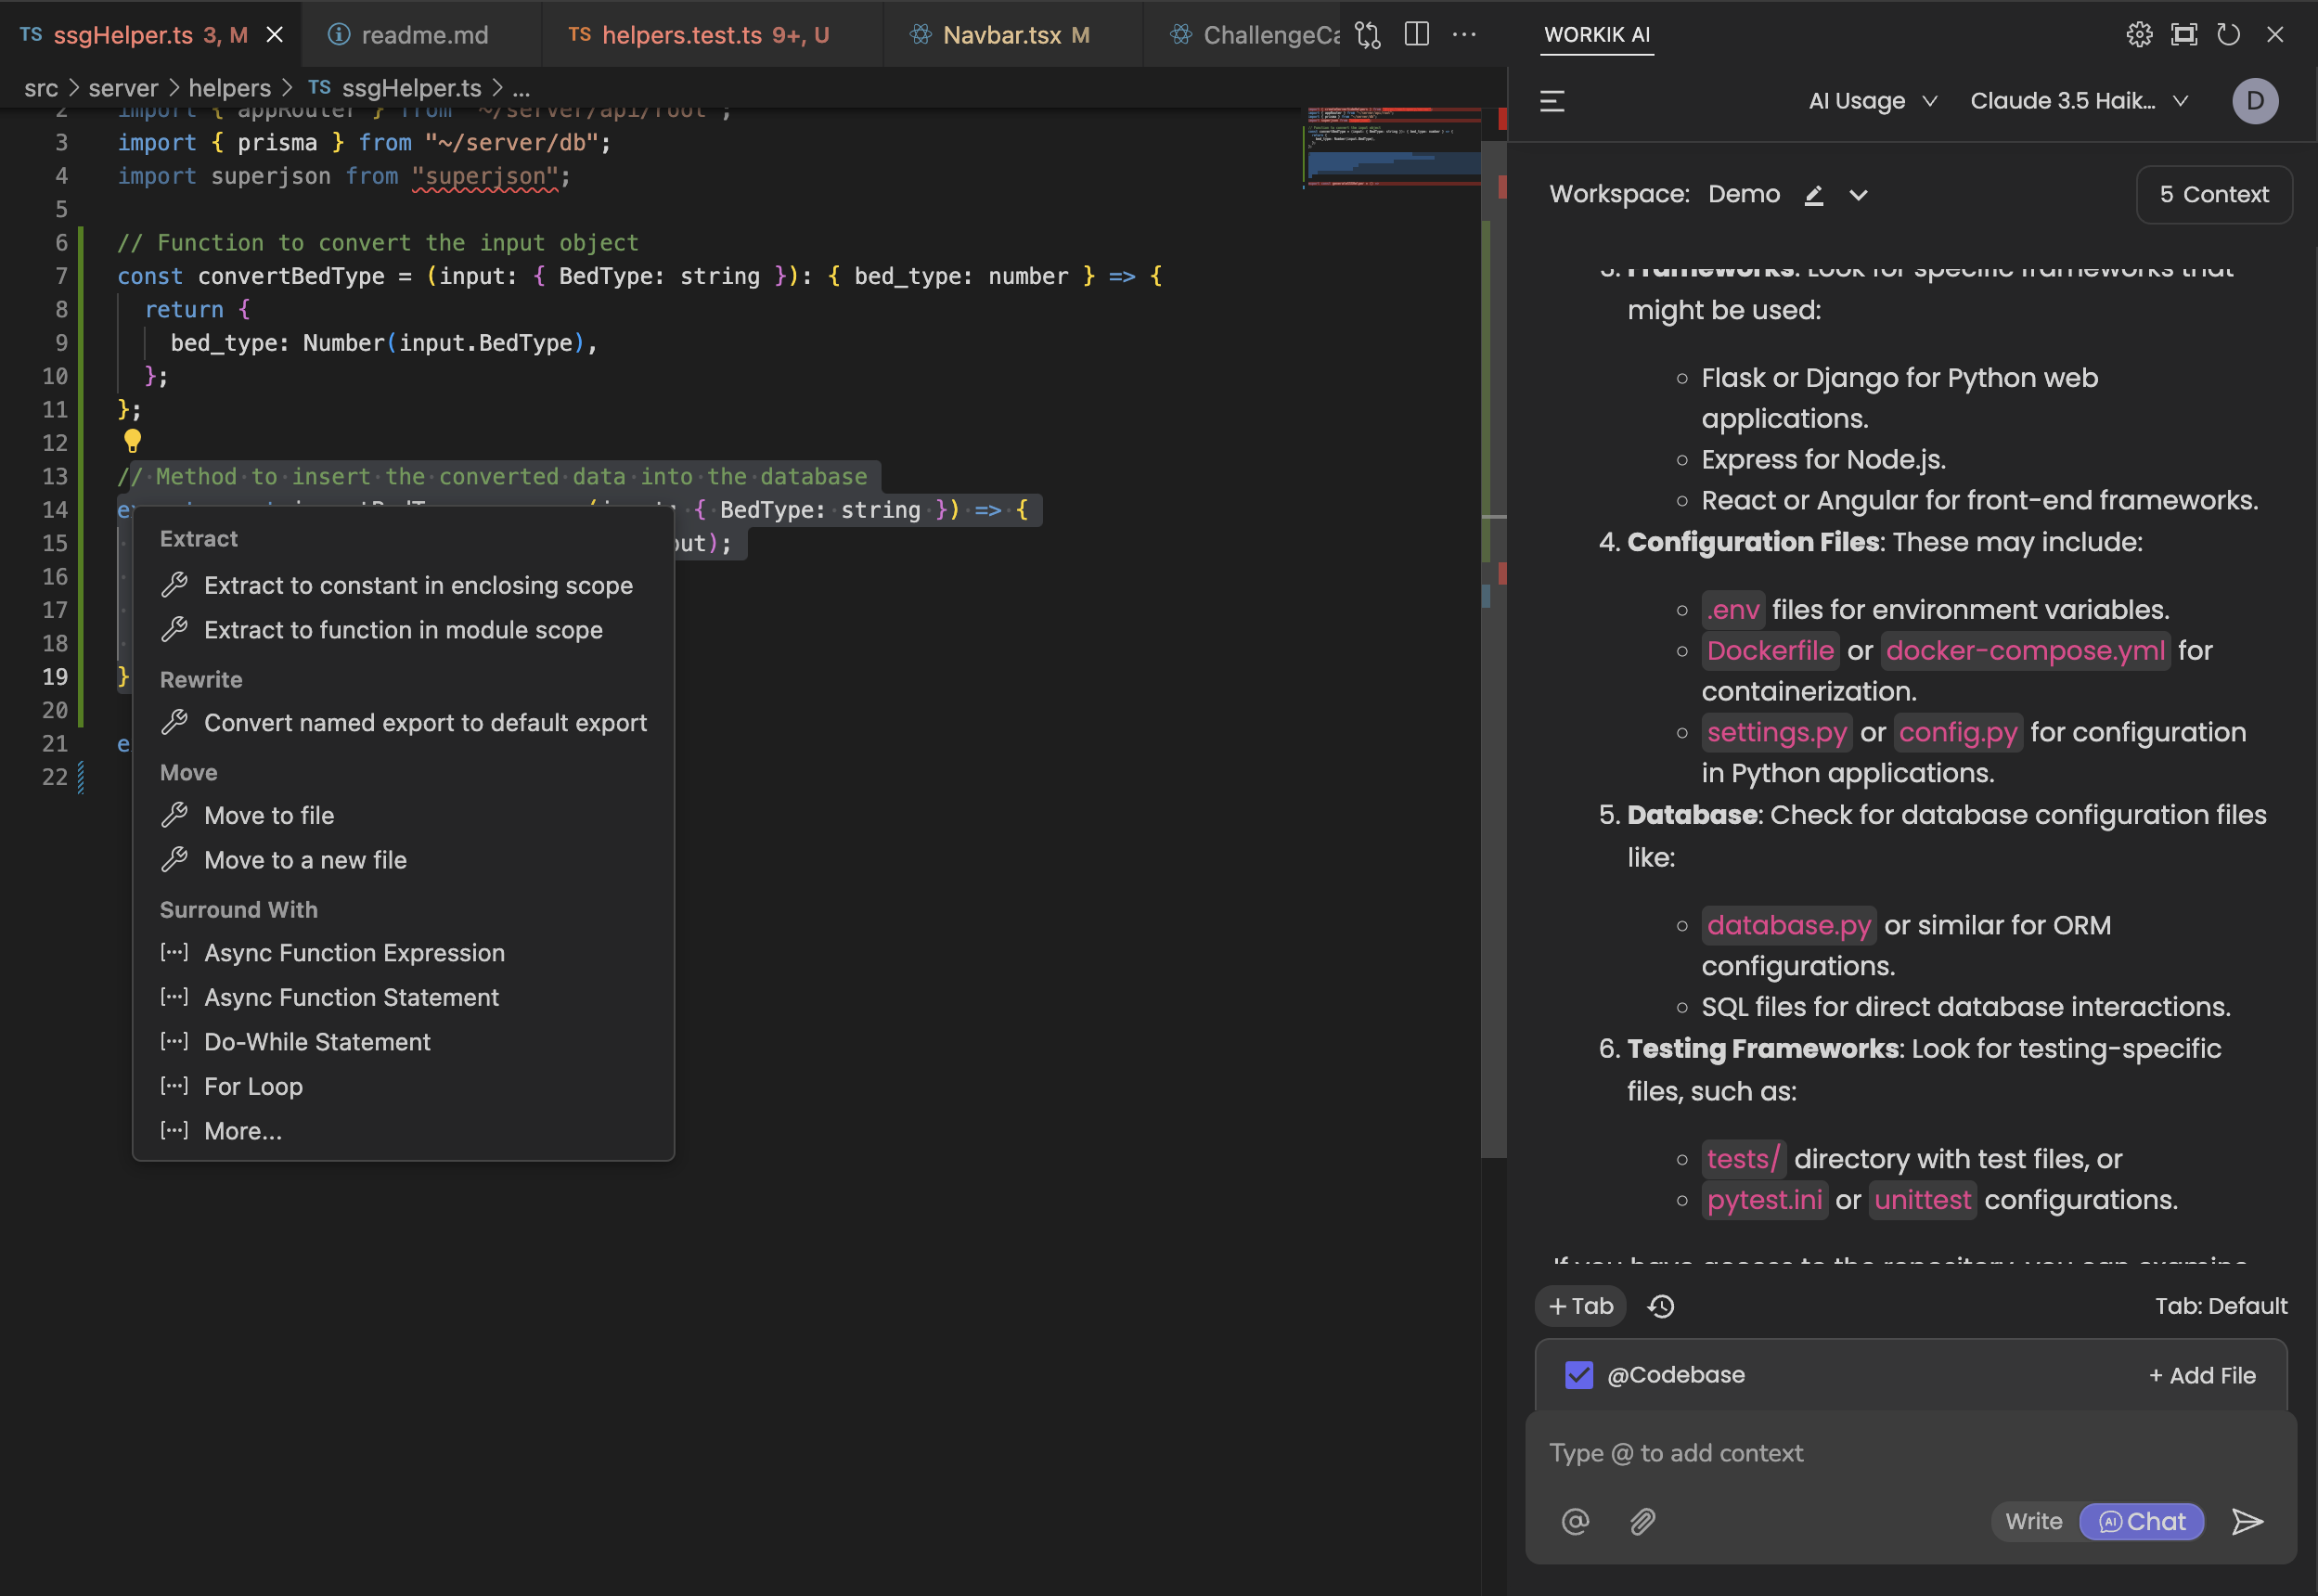2318x1596 pixels.
Task: Switch to helpers.test.ts tab
Action: [712, 35]
